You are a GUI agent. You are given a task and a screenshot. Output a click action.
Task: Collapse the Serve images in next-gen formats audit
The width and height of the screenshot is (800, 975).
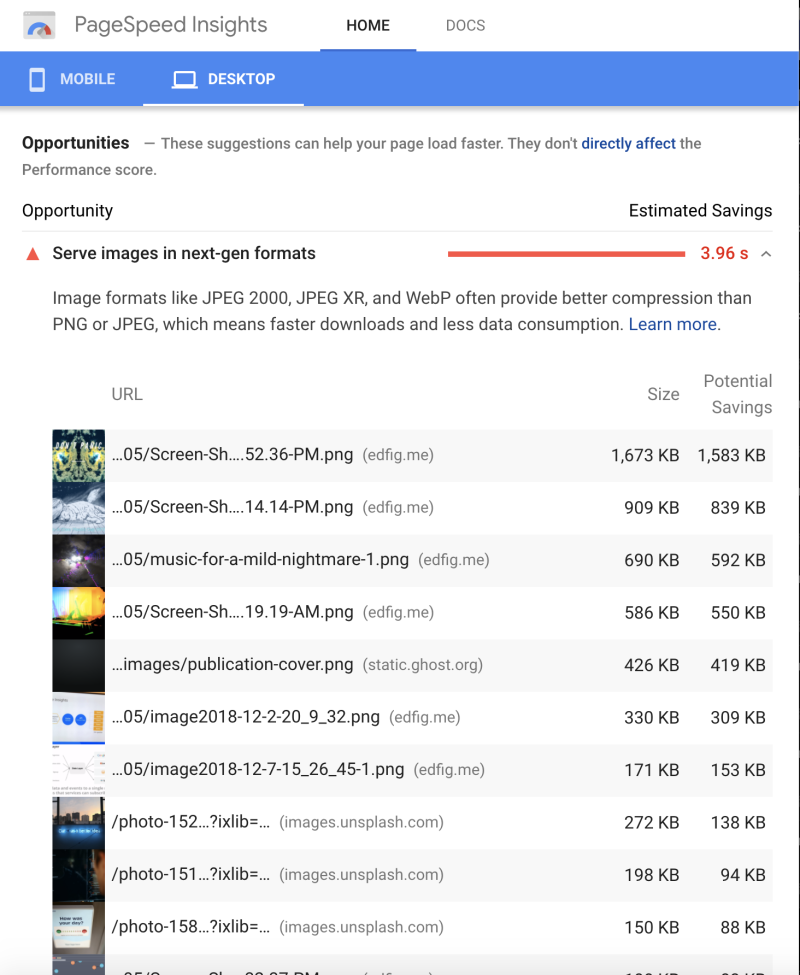(x=766, y=254)
